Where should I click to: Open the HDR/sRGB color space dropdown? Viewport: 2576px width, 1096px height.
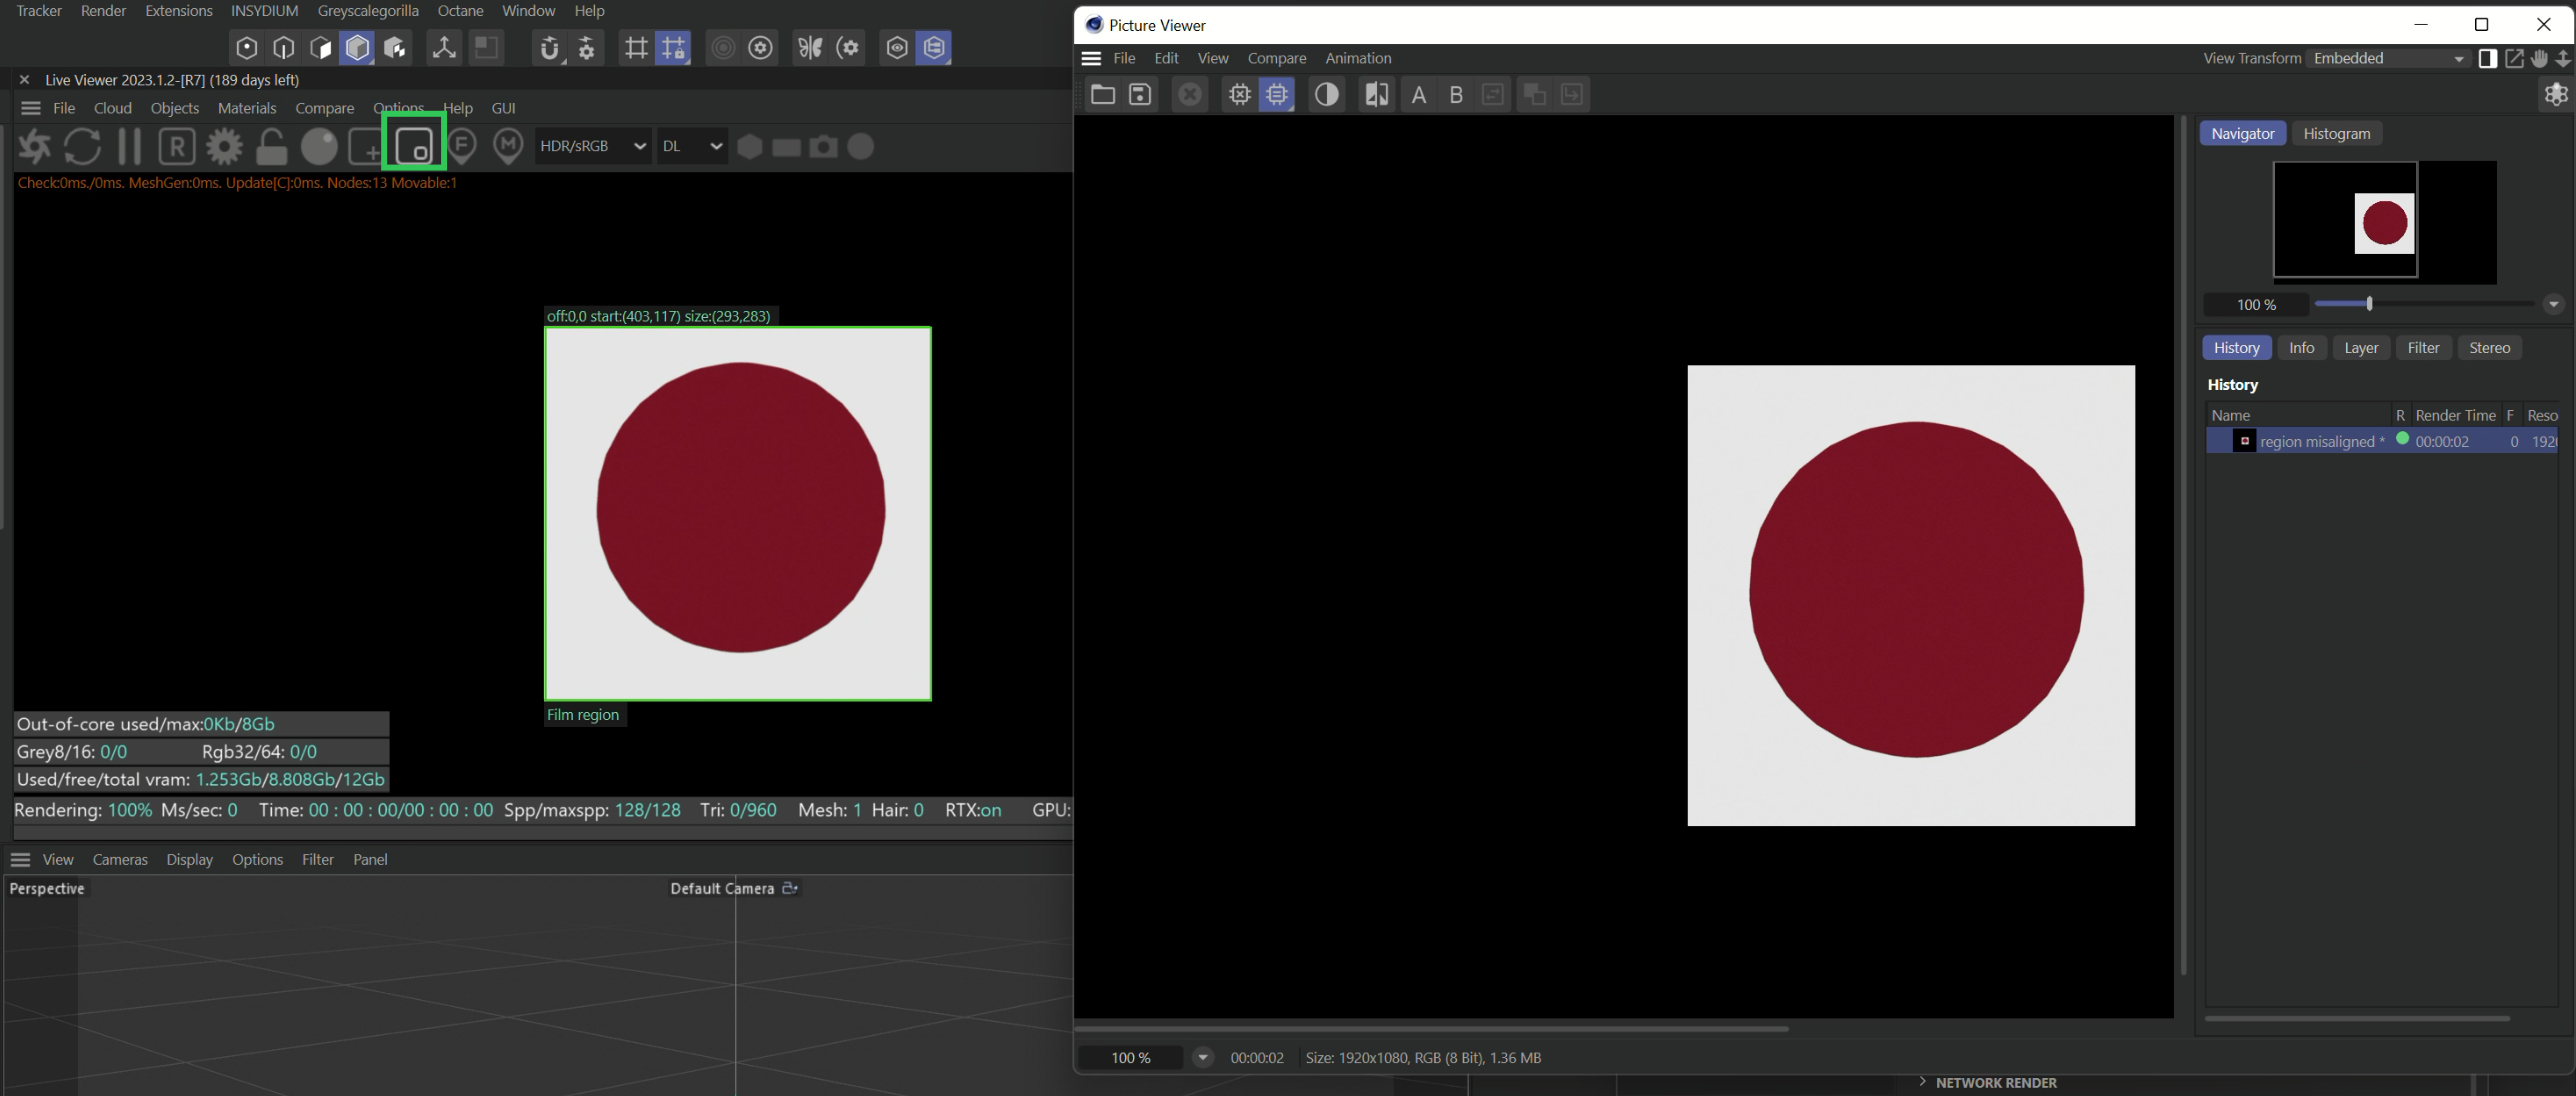592,147
